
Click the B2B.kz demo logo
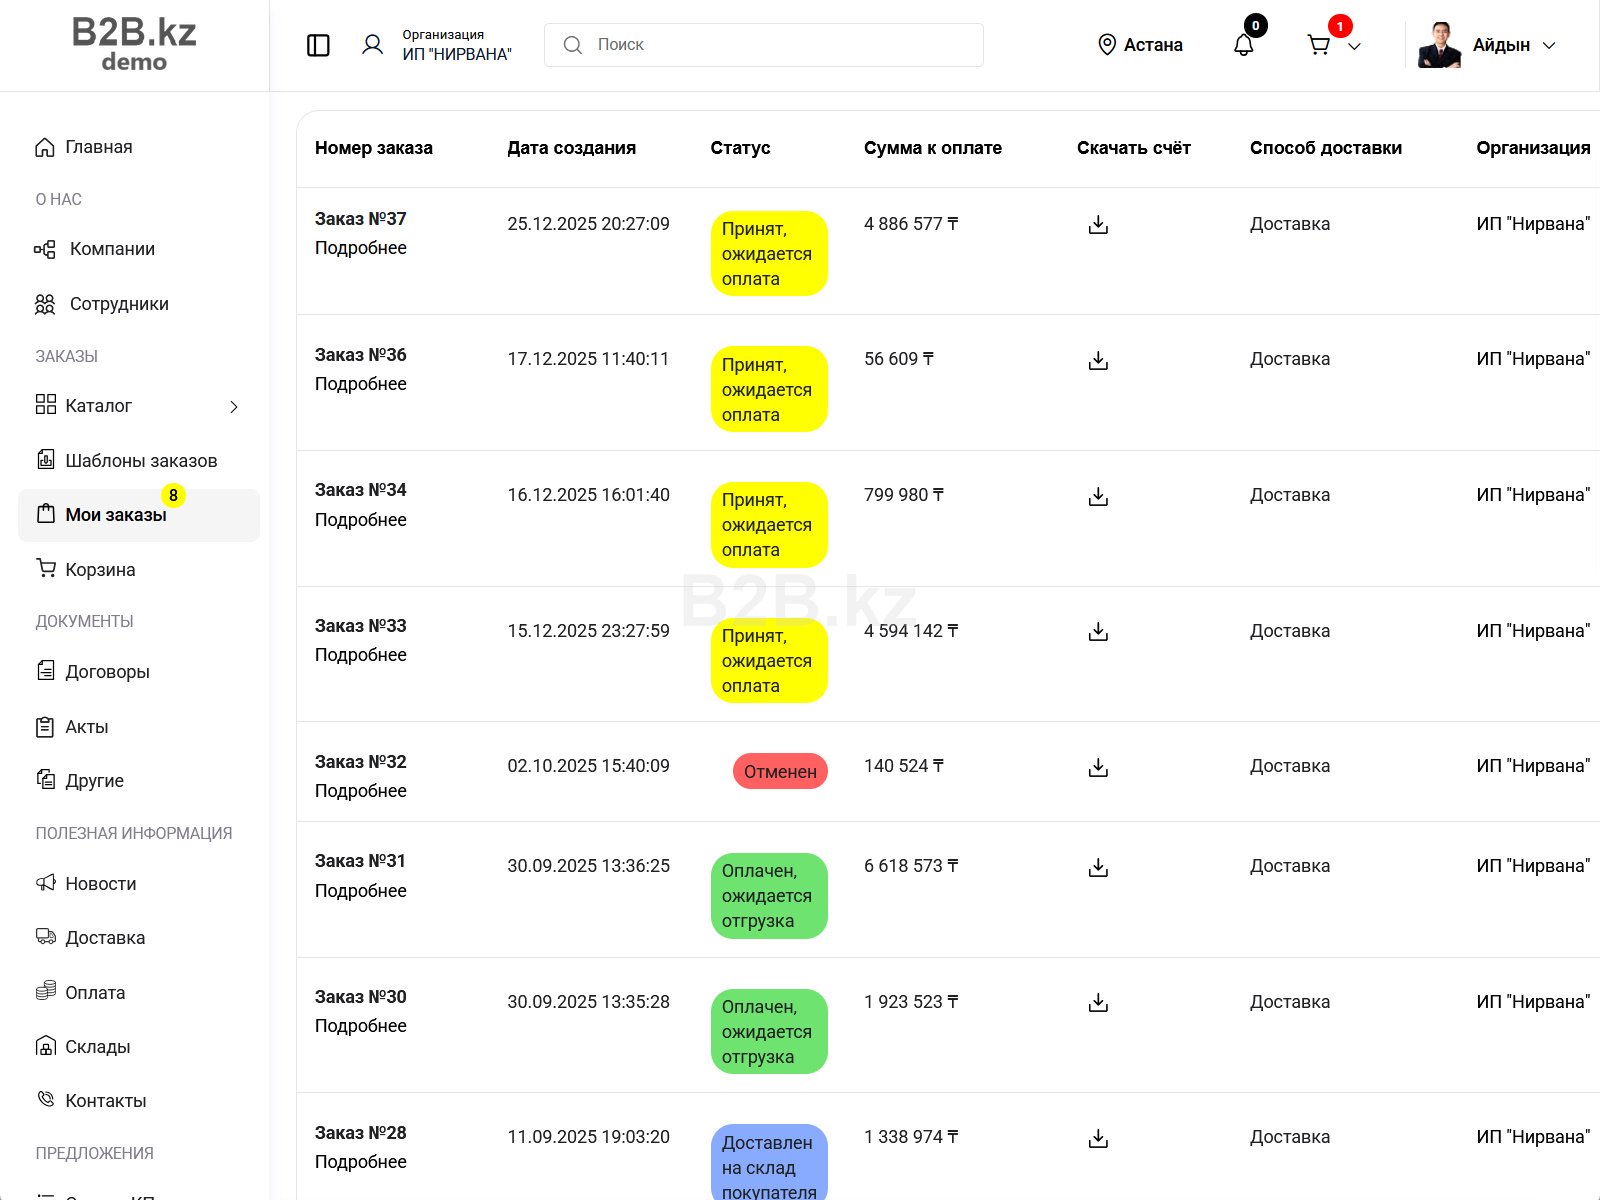point(134,45)
